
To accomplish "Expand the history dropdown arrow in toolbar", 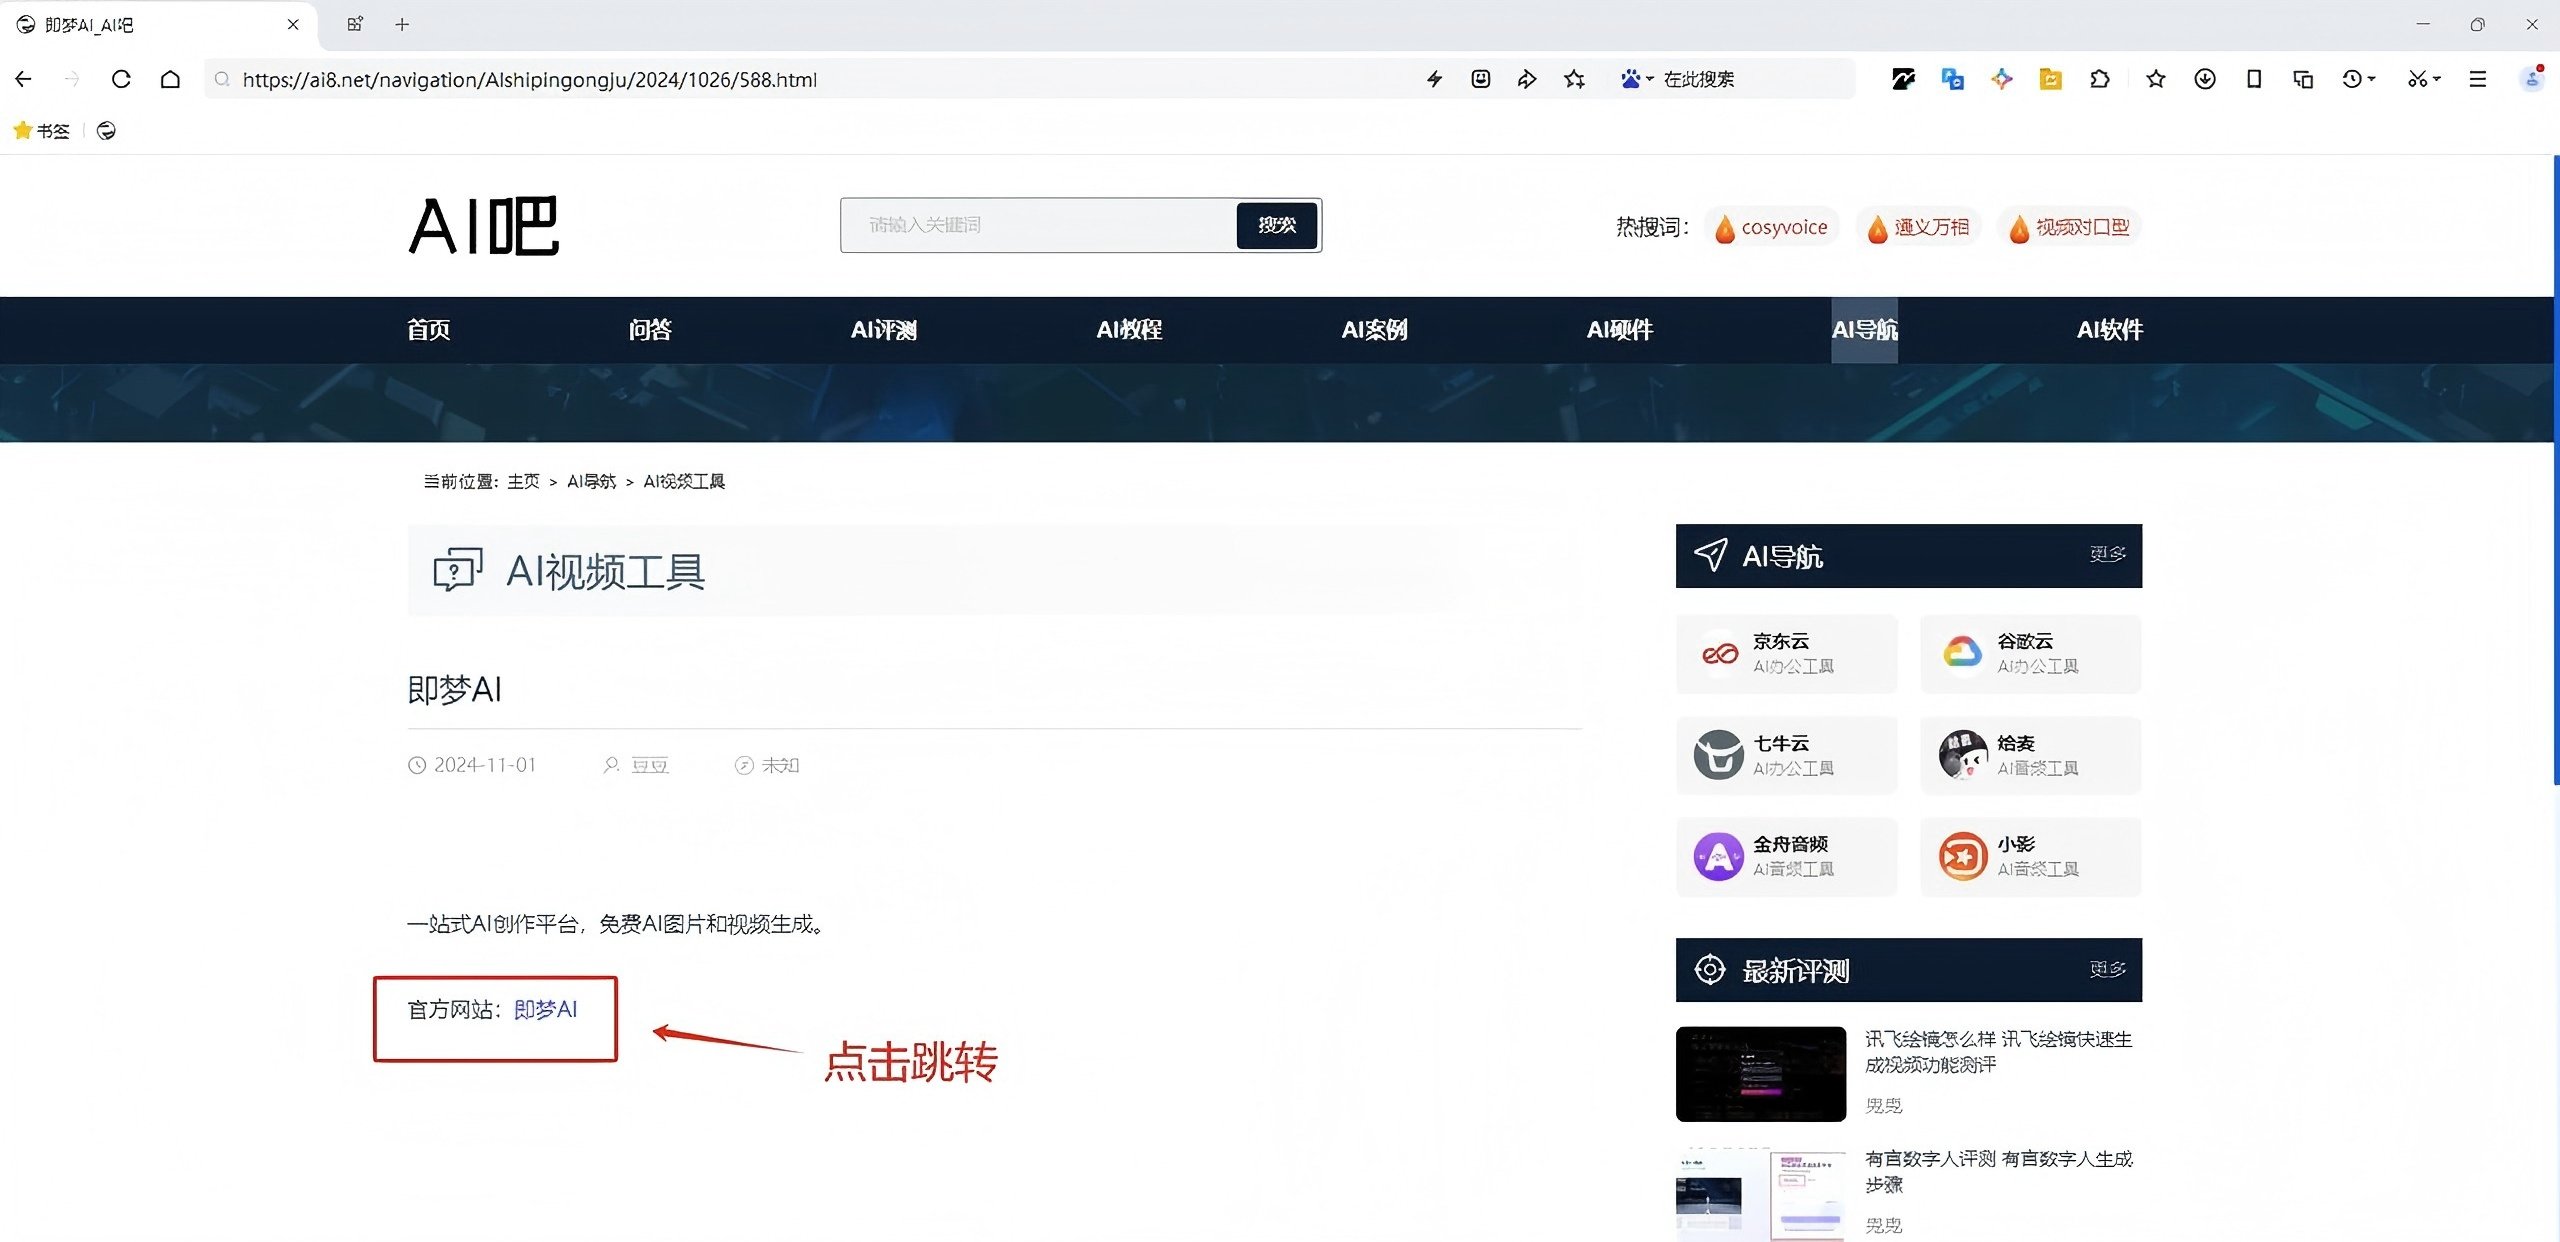I will [2371, 80].
